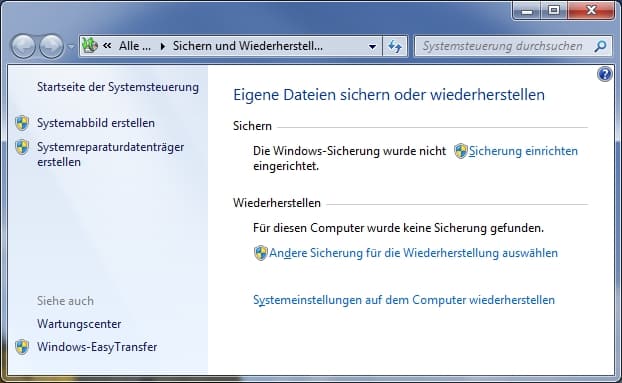The width and height of the screenshot is (622, 383).
Task: Click 'Systemabbild erstellen' in the sidebar
Action: [x=96, y=123]
